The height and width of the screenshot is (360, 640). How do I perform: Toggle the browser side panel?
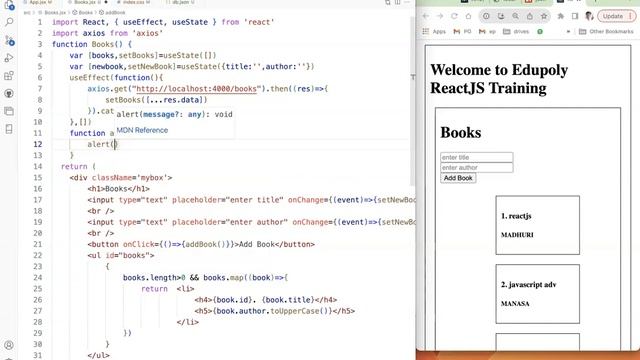575,16
